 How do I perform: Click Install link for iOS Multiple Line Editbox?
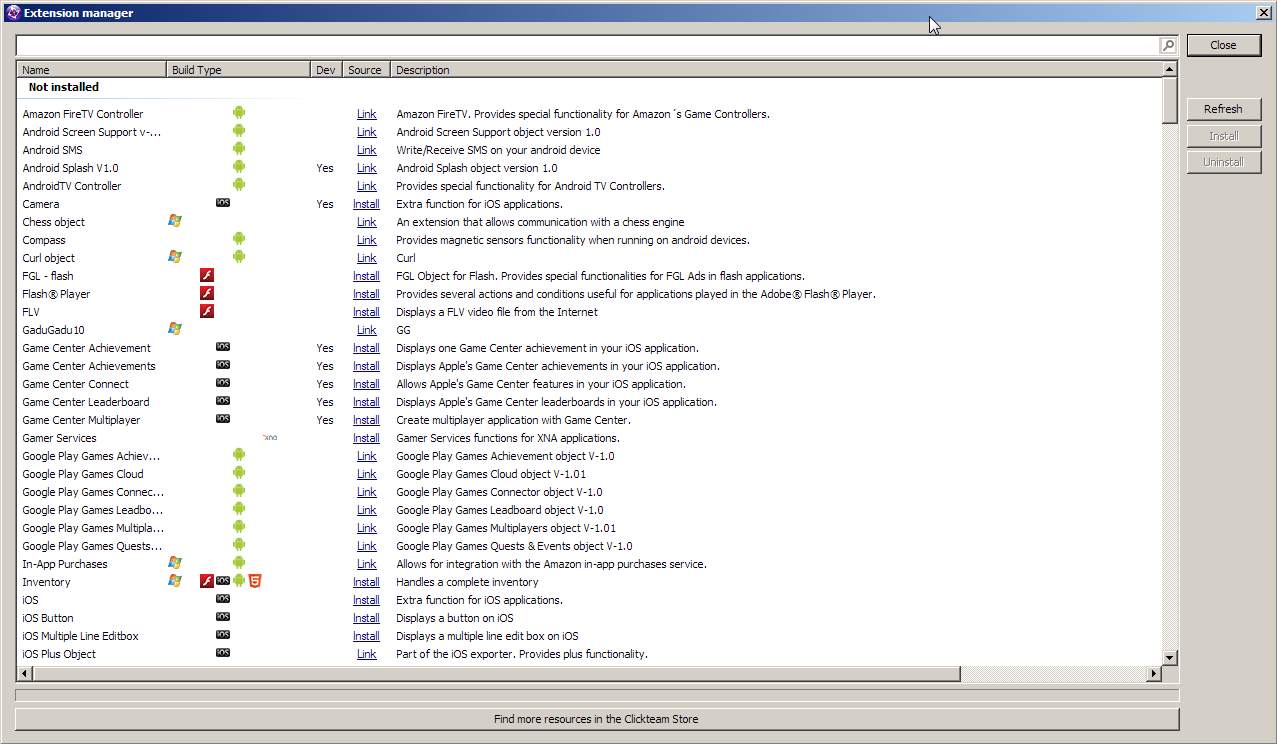click(x=366, y=636)
